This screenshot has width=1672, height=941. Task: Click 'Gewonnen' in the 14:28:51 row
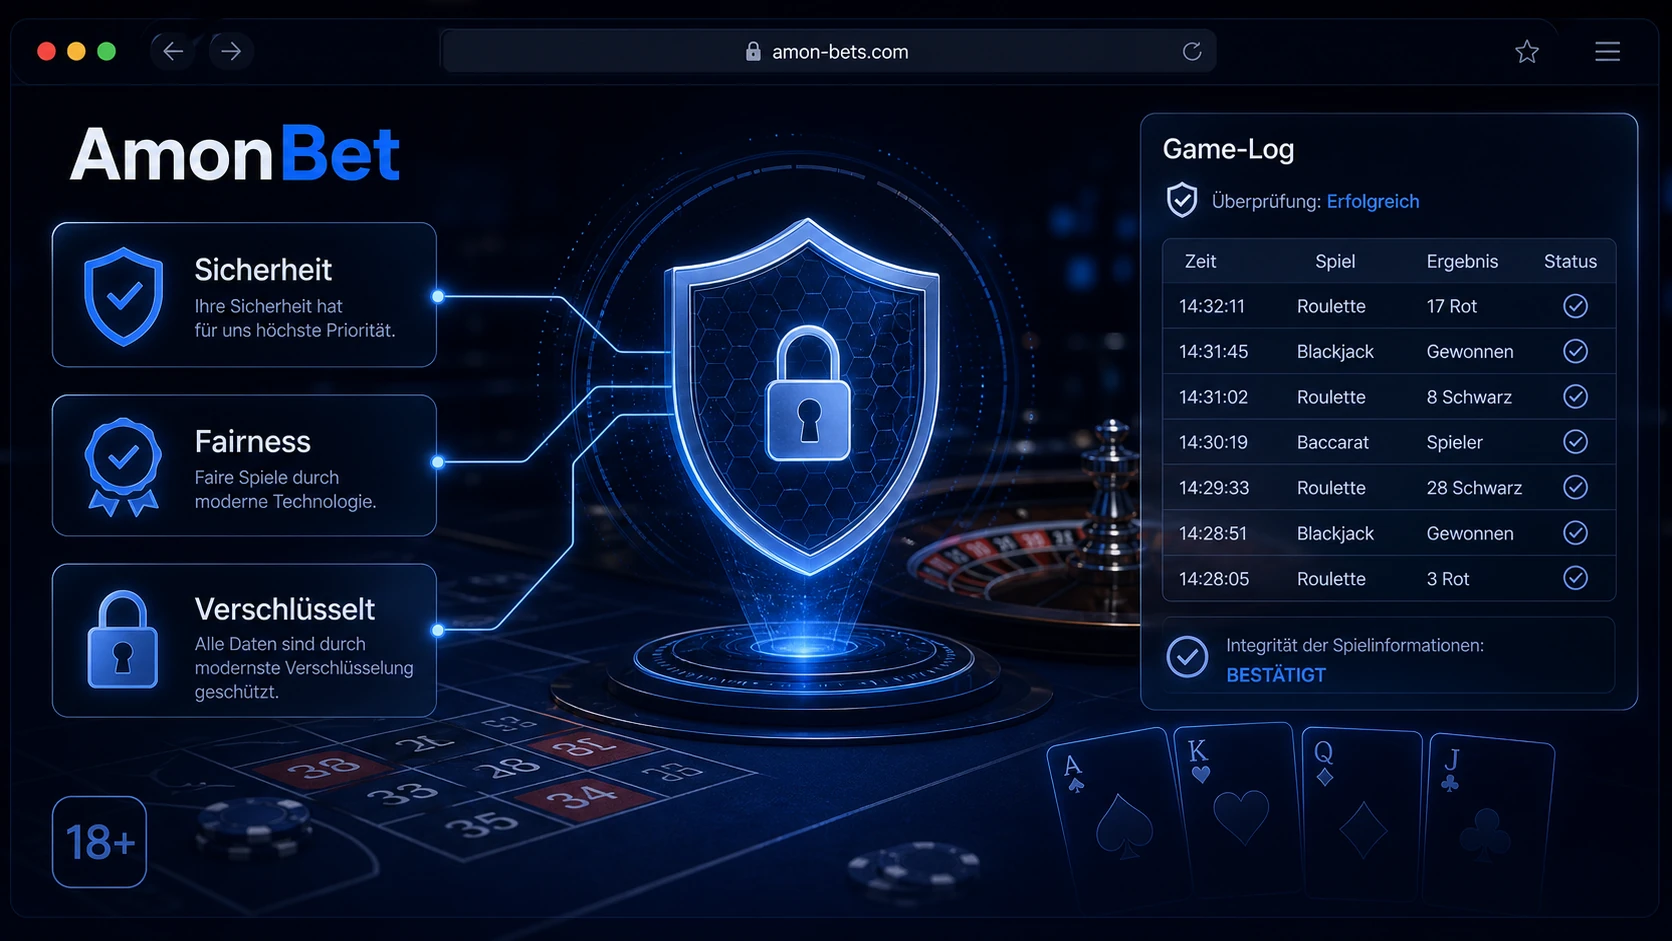(1470, 533)
